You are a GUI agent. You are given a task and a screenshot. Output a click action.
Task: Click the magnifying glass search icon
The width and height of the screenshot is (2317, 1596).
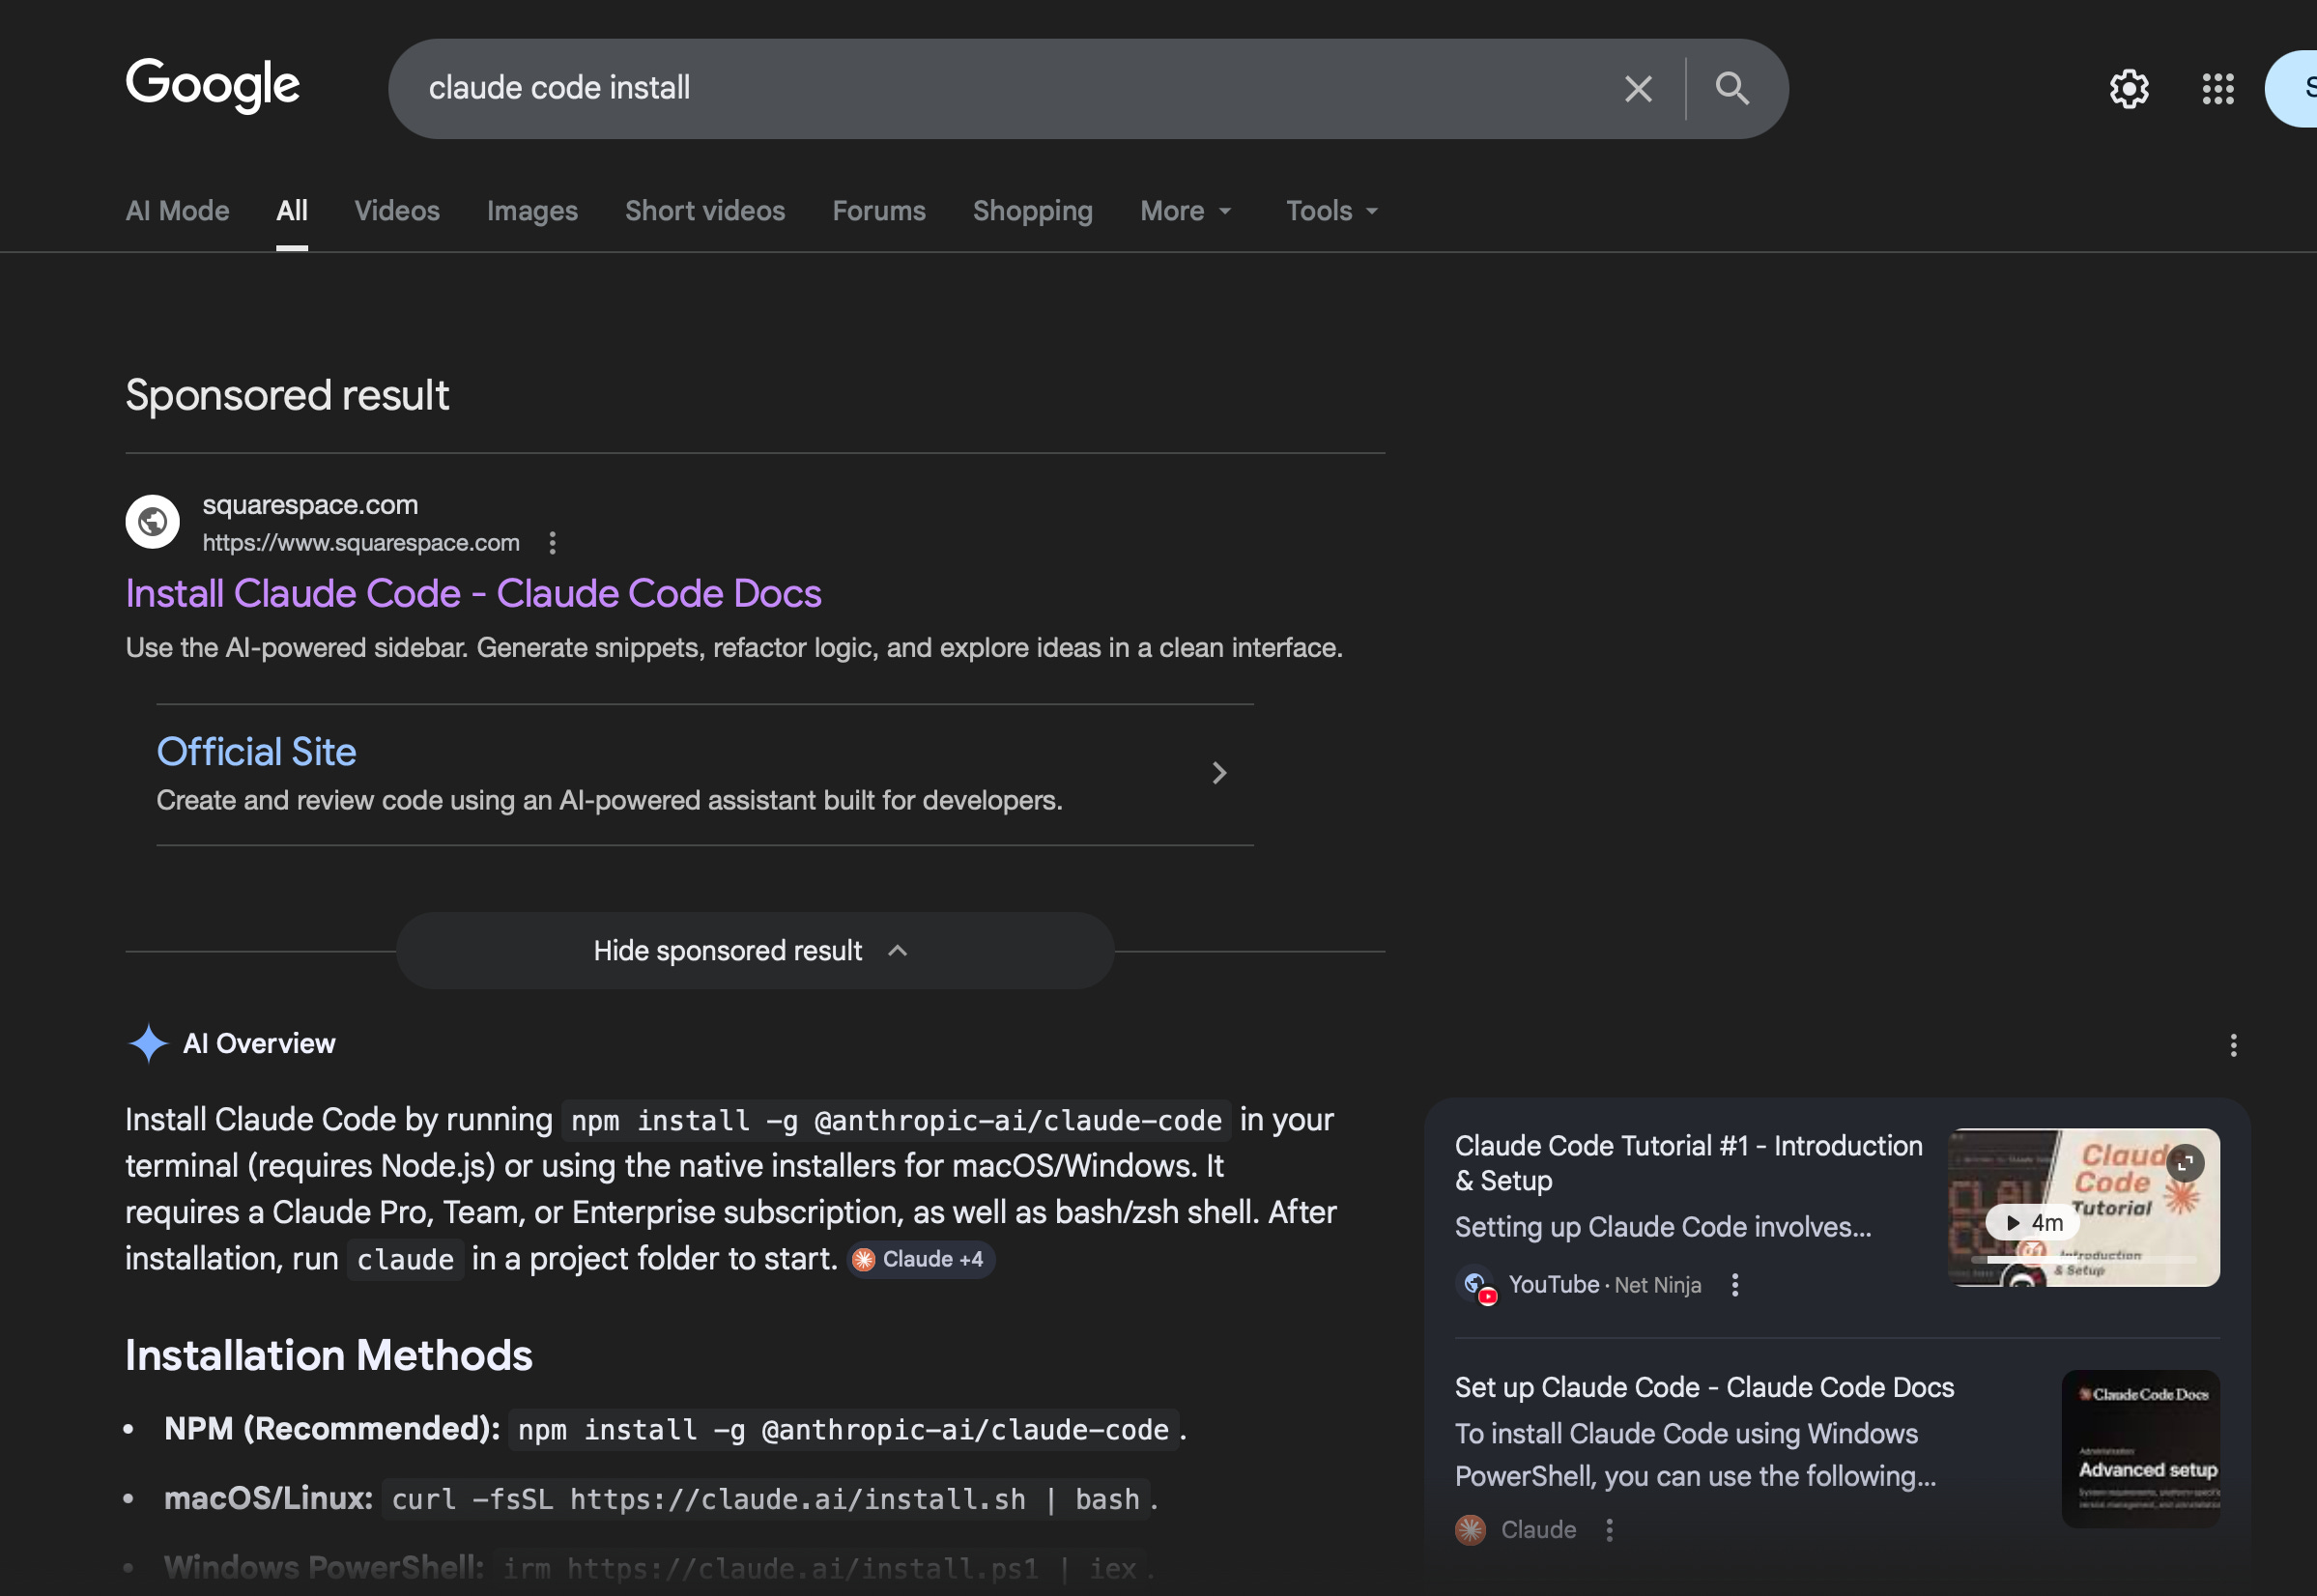pyautogui.click(x=1731, y=89)
